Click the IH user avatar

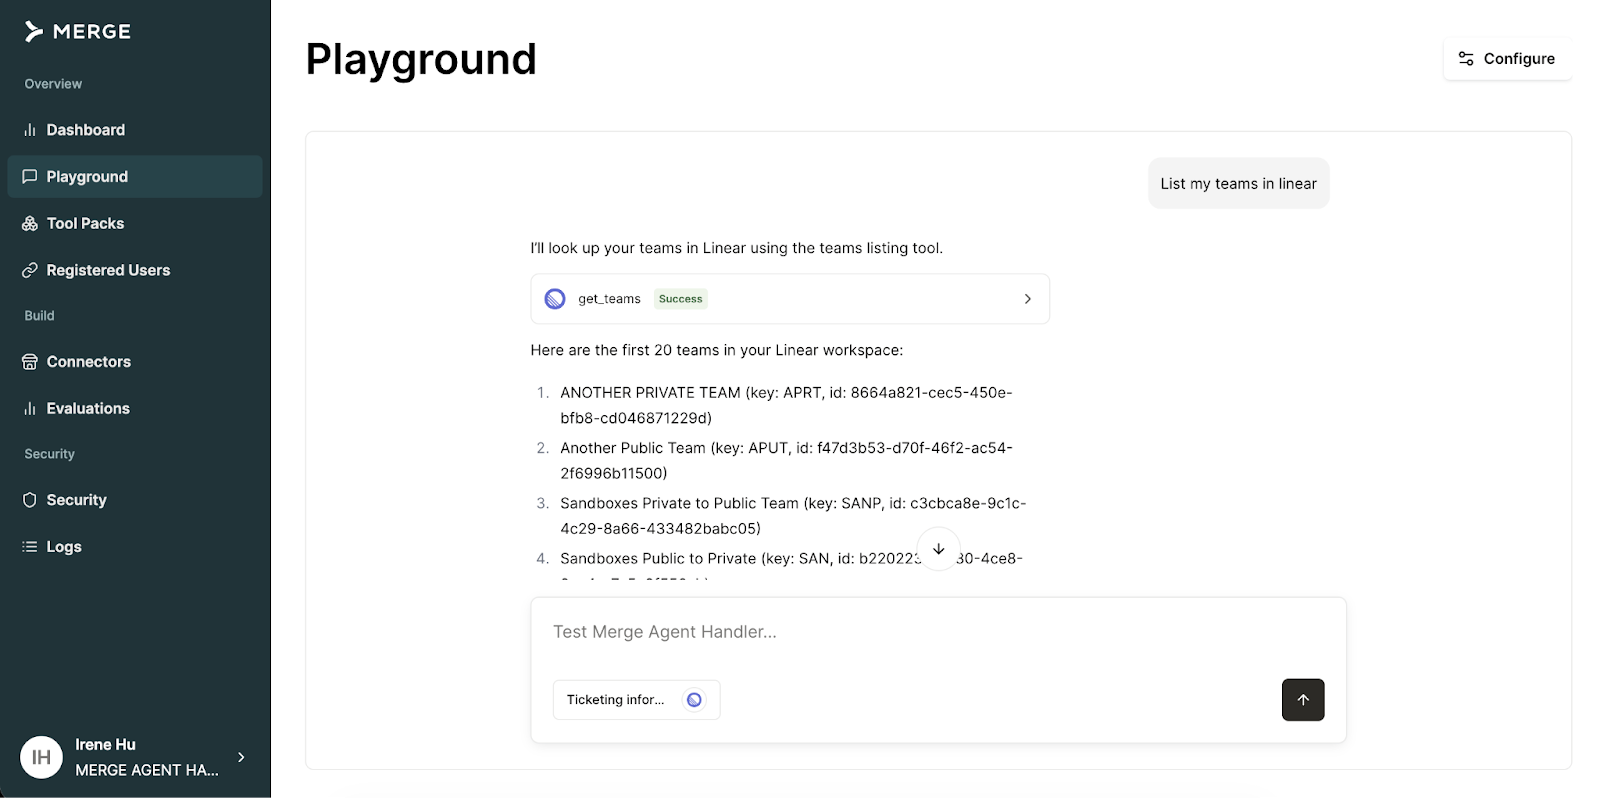pyautogui.click(x=41, y=757)
